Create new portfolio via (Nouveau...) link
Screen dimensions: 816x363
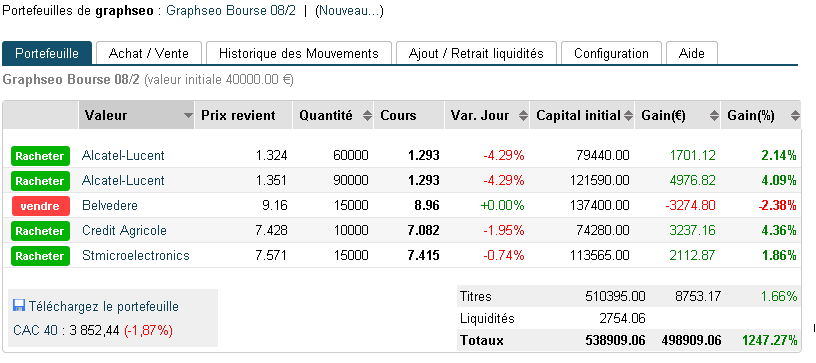click(x=349, y=11)
